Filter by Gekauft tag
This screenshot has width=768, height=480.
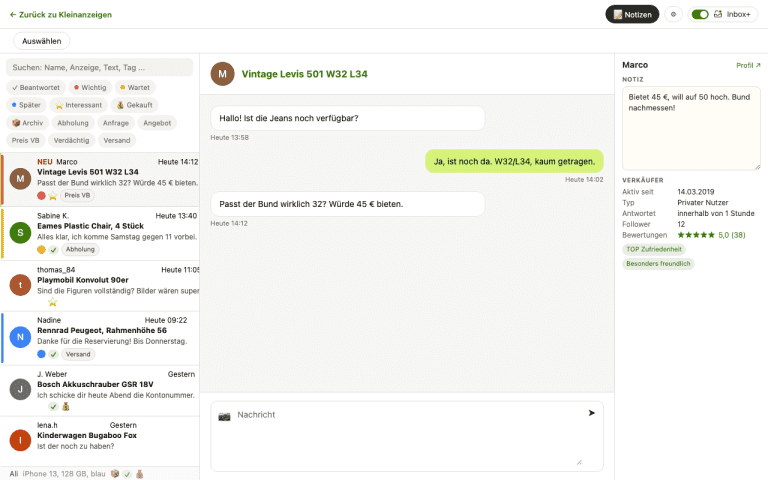tap(134, 105)
